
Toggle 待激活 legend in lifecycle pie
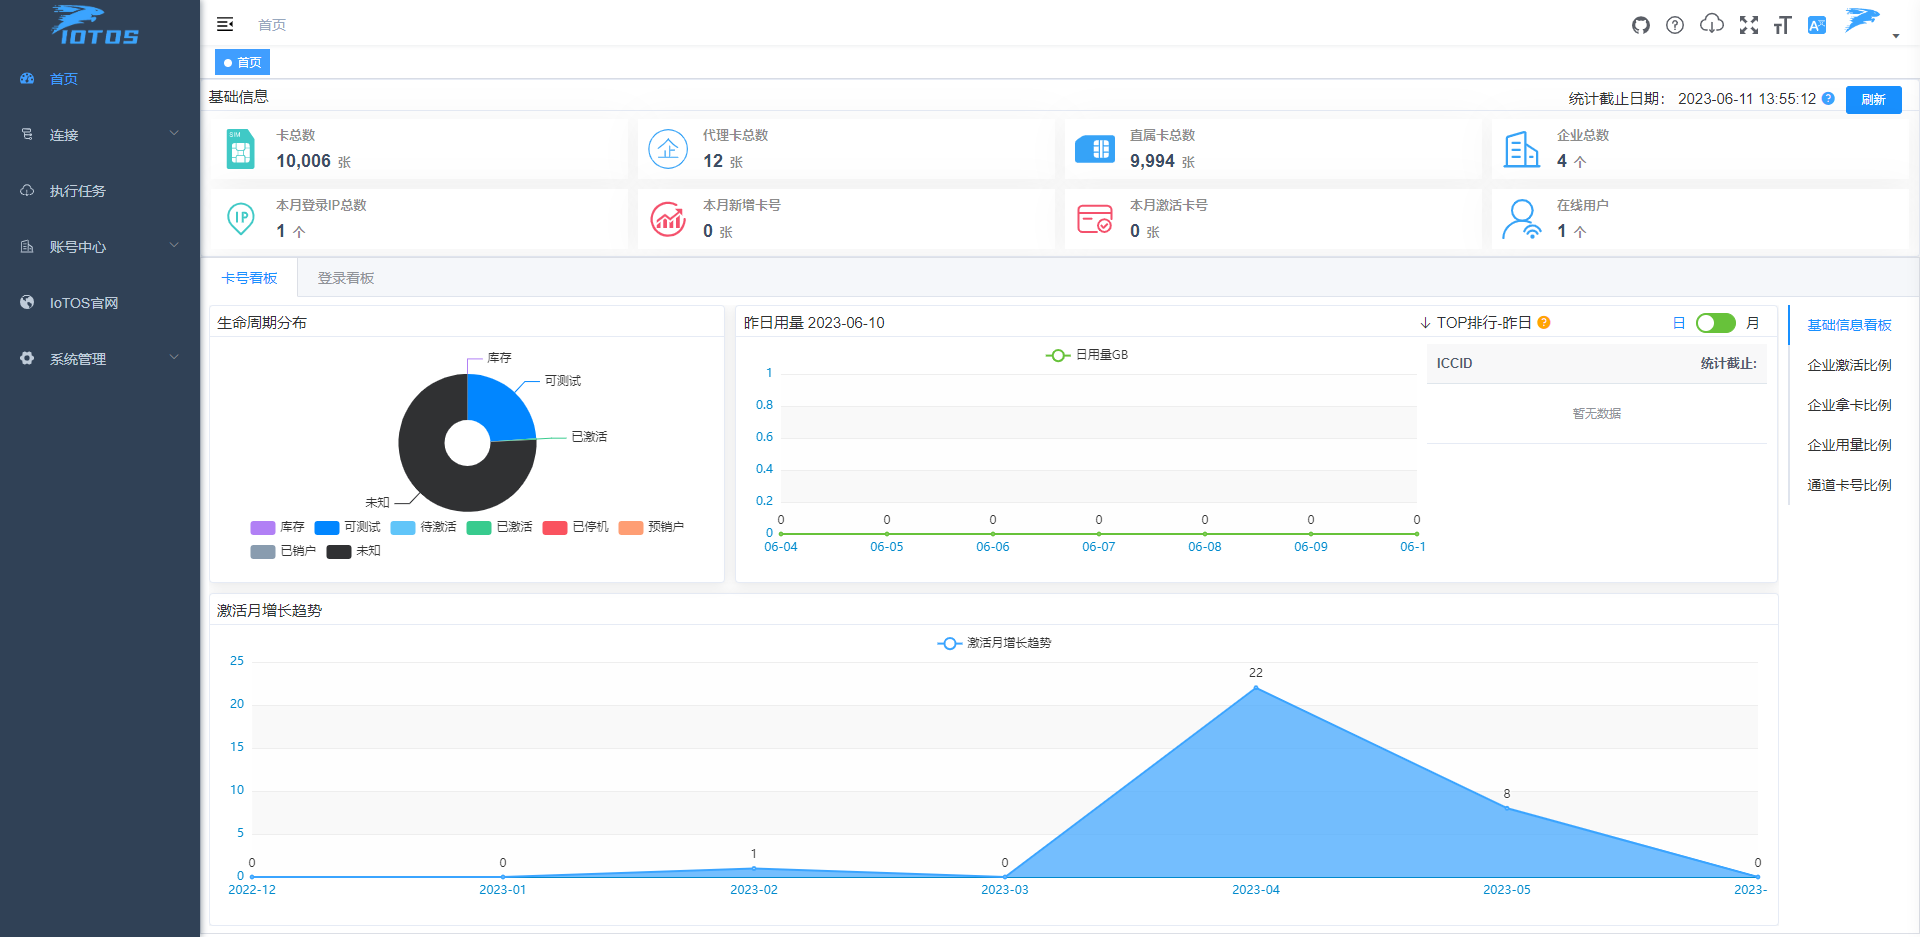coord(423,527)
